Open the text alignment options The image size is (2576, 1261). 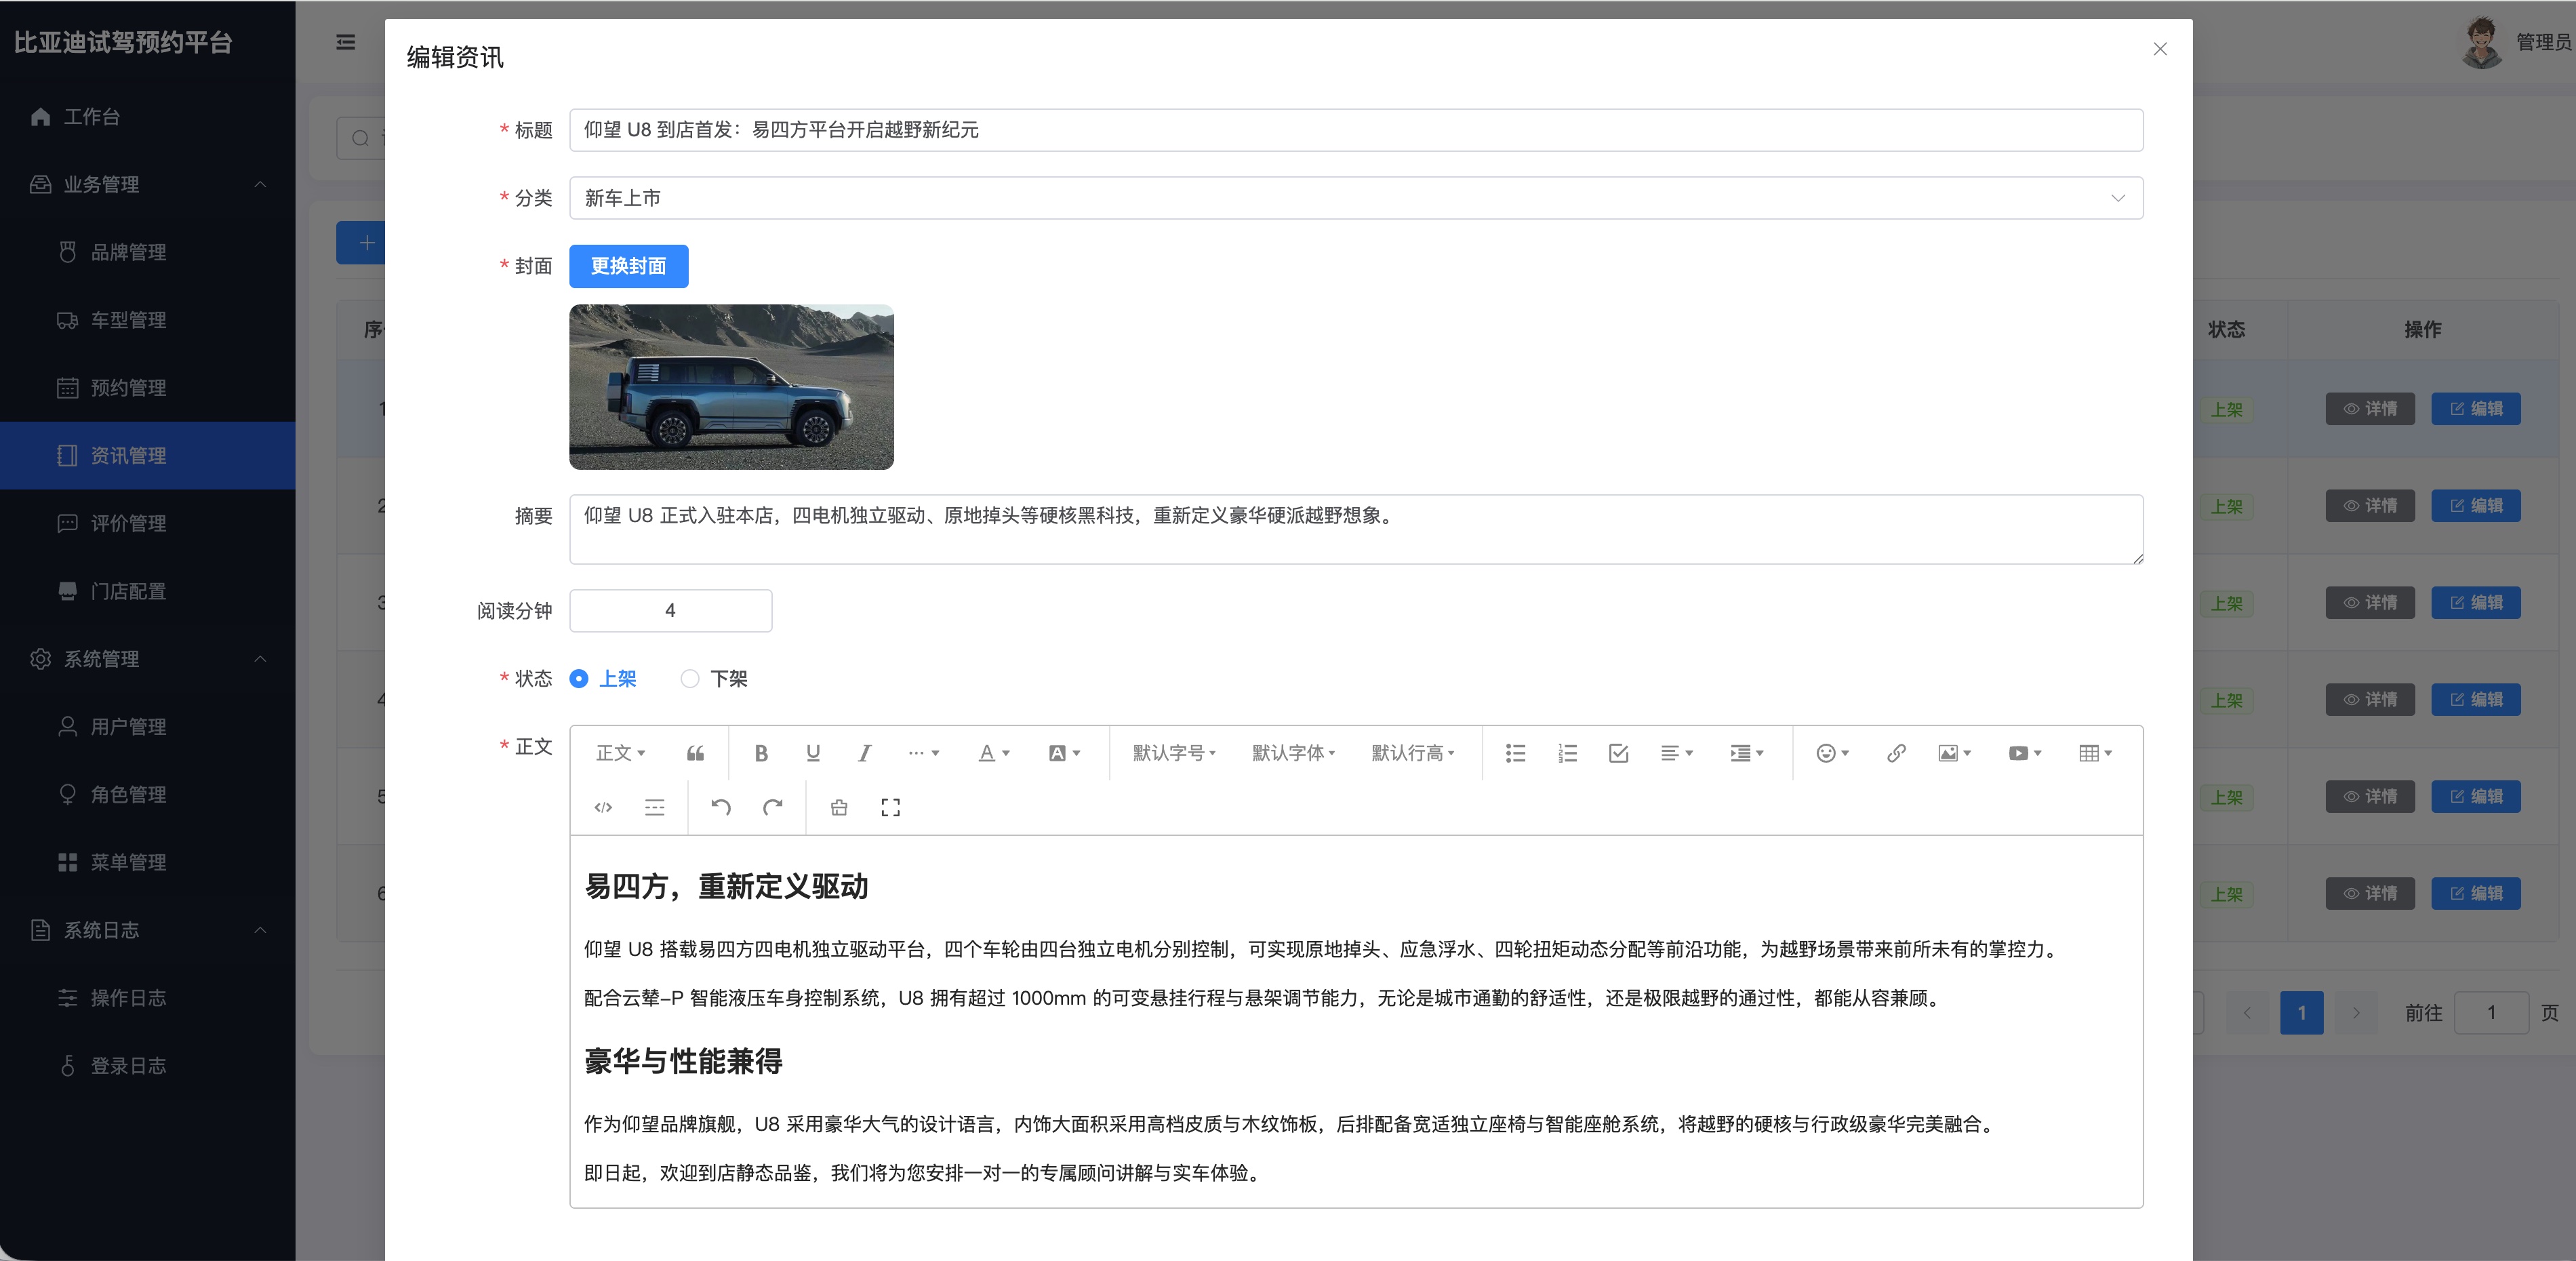[1677, 753]
